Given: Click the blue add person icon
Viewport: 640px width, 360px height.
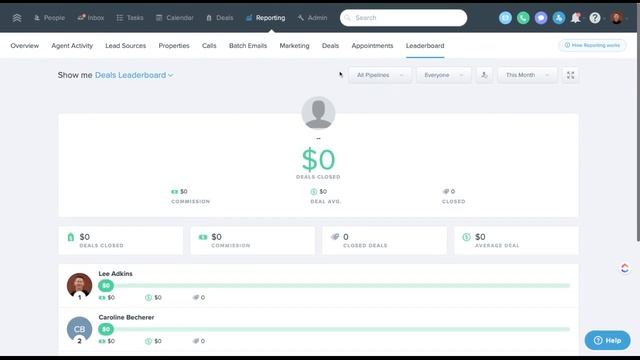Looking at the screenshot, I should pos(559,18).
